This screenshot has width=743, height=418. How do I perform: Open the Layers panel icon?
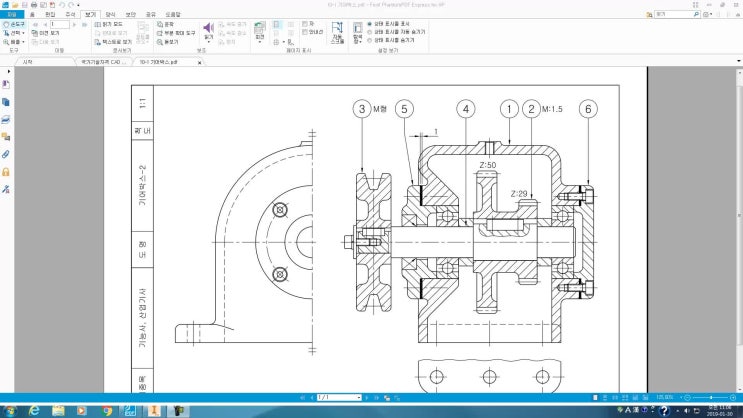6,119
